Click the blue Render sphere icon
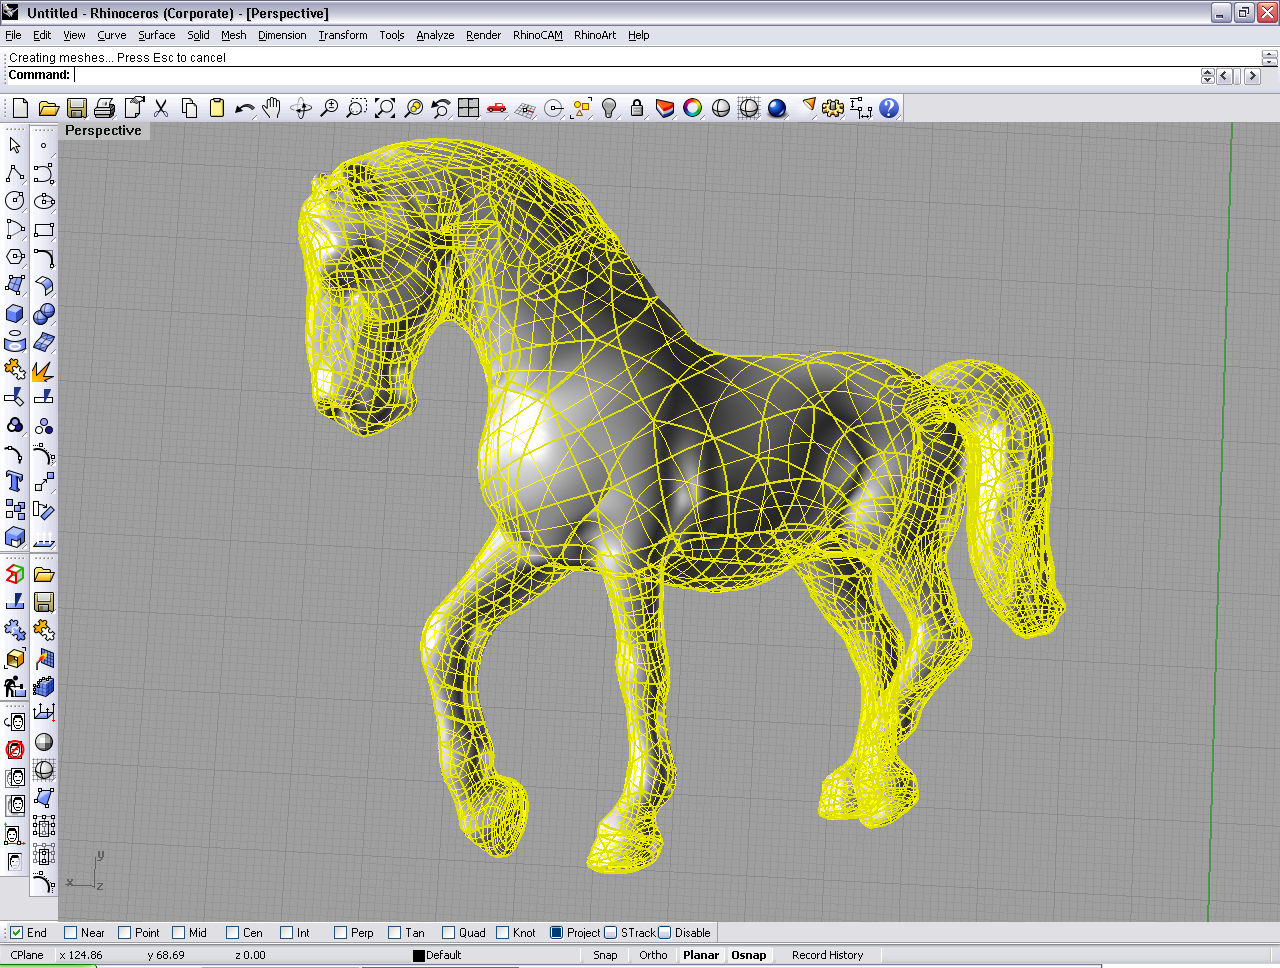The image size is (1280, 968). click(x=777, y=108)
